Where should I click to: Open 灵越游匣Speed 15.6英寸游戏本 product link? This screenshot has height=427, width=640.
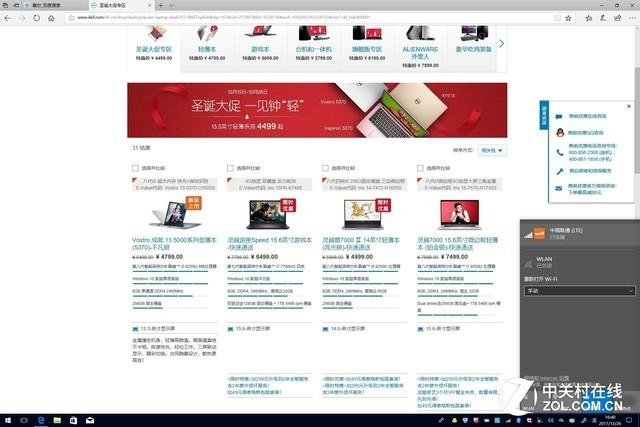[269, 244]
